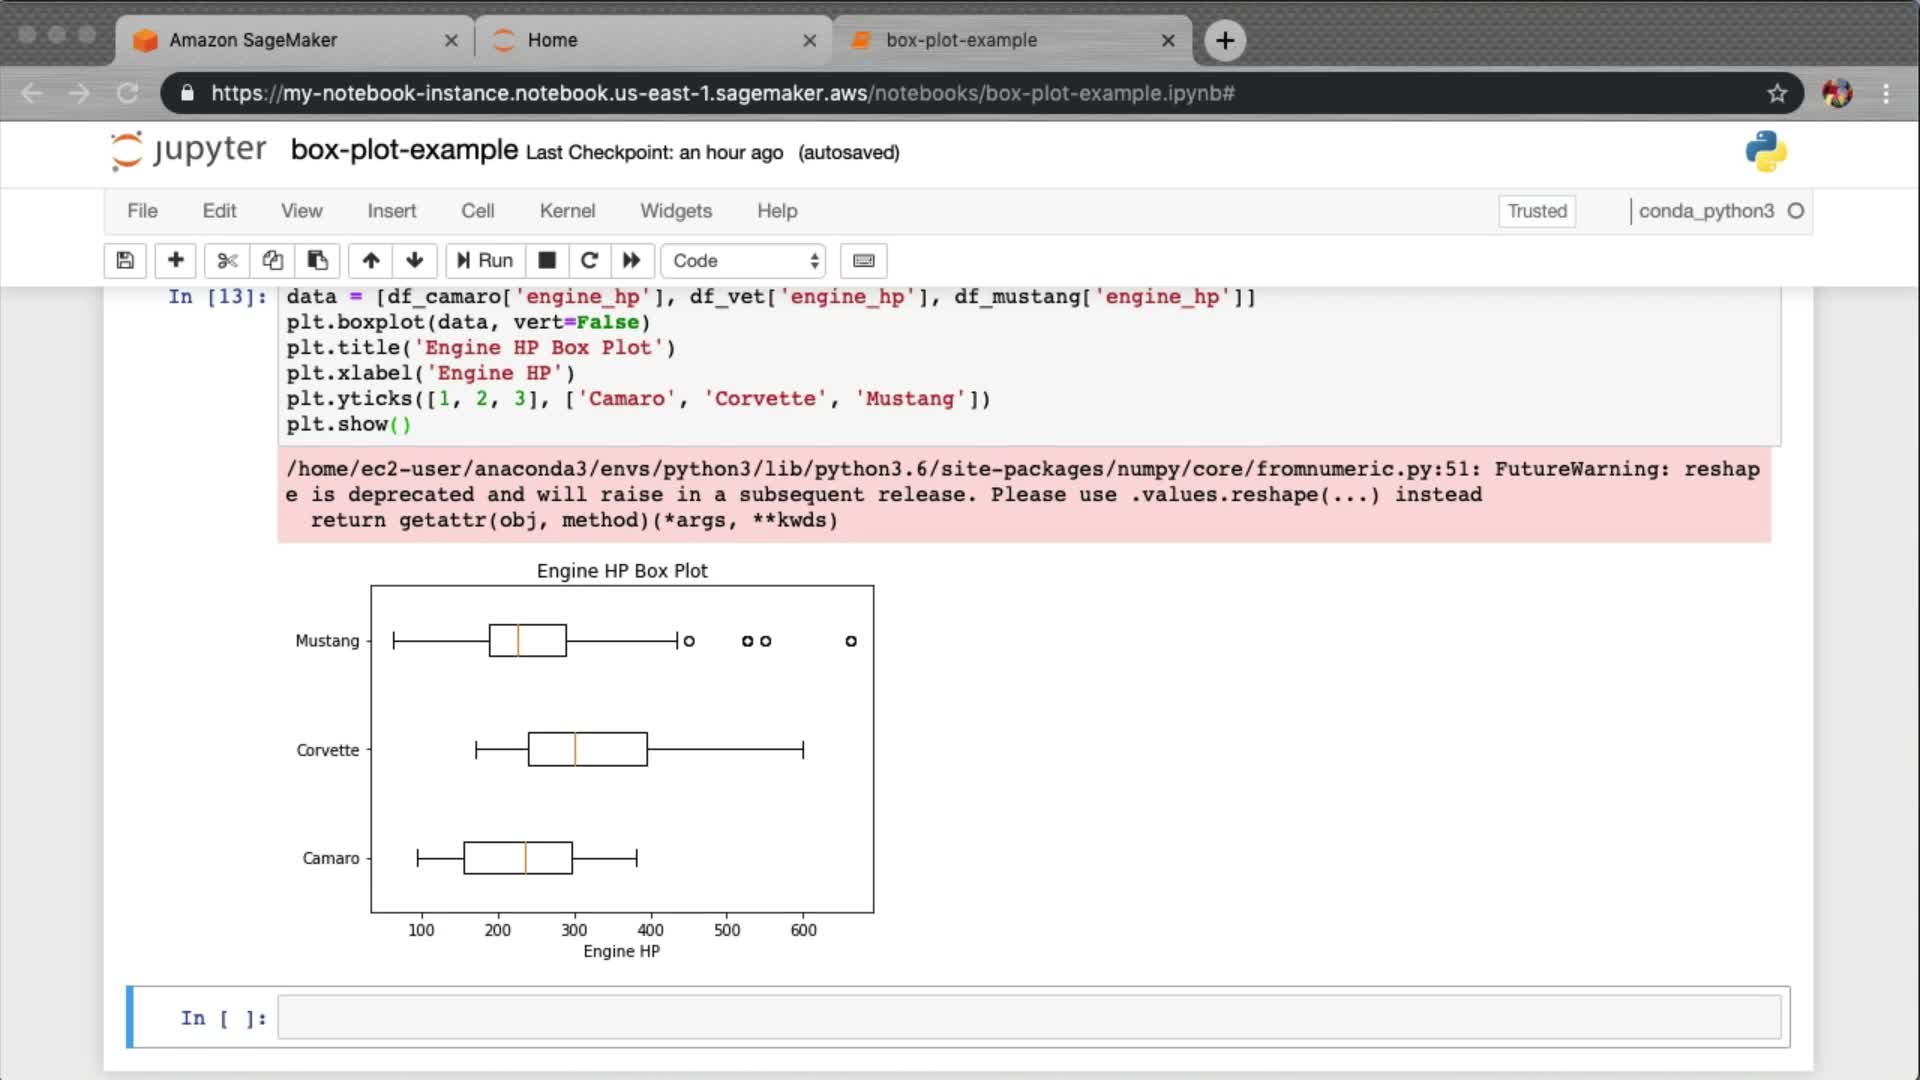Click the Trusted notebook button
1920x1080 pixels.
click(x=1537, y=211)
